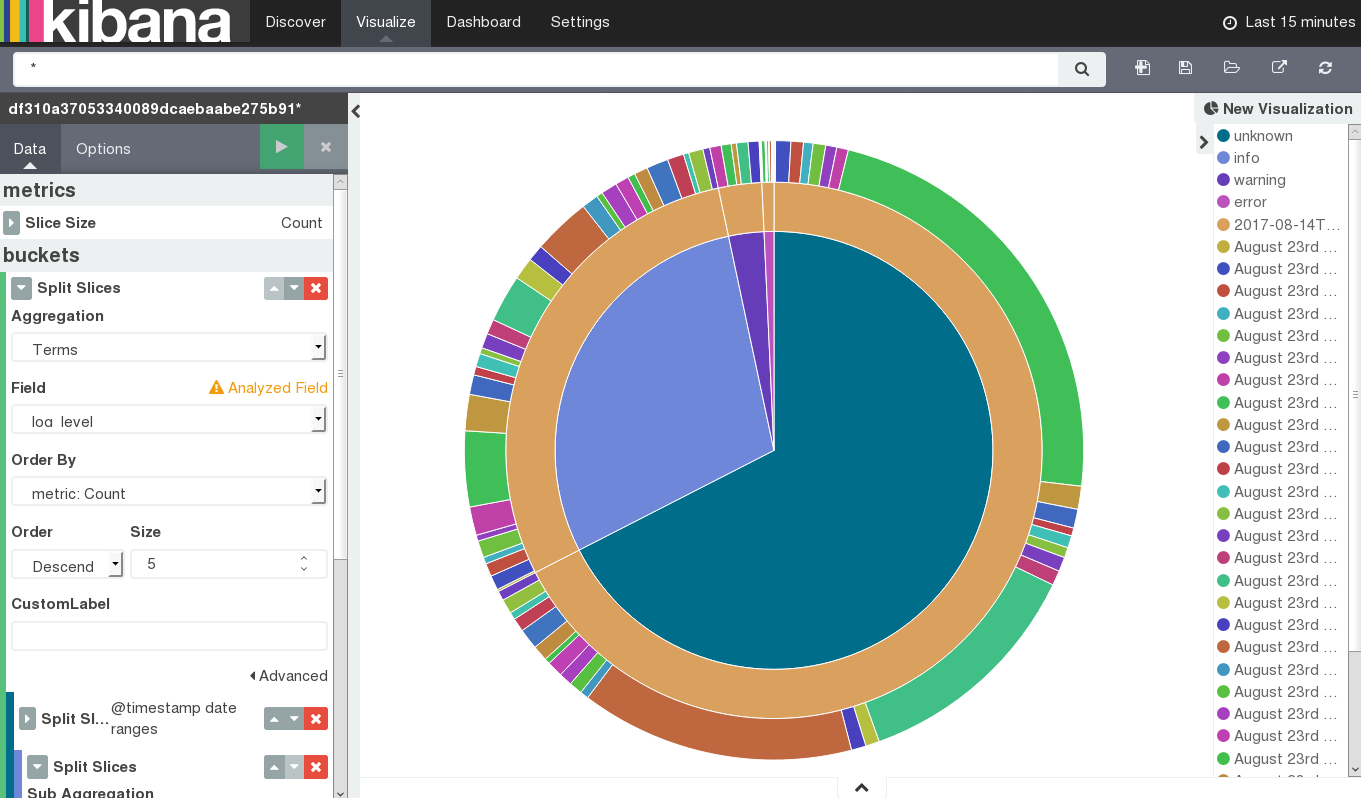
Task: Click the Share visualization icon
Action: pos(1279,68)
